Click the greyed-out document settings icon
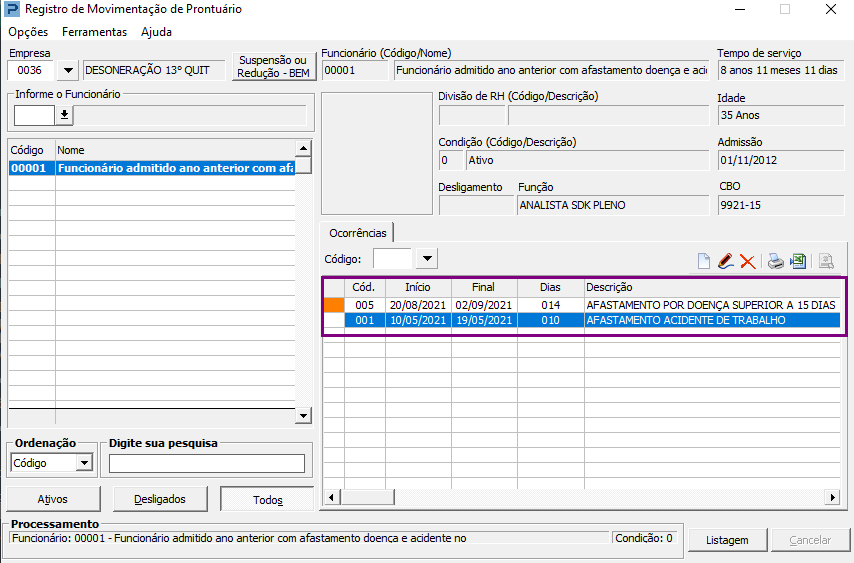 (826, 261)
